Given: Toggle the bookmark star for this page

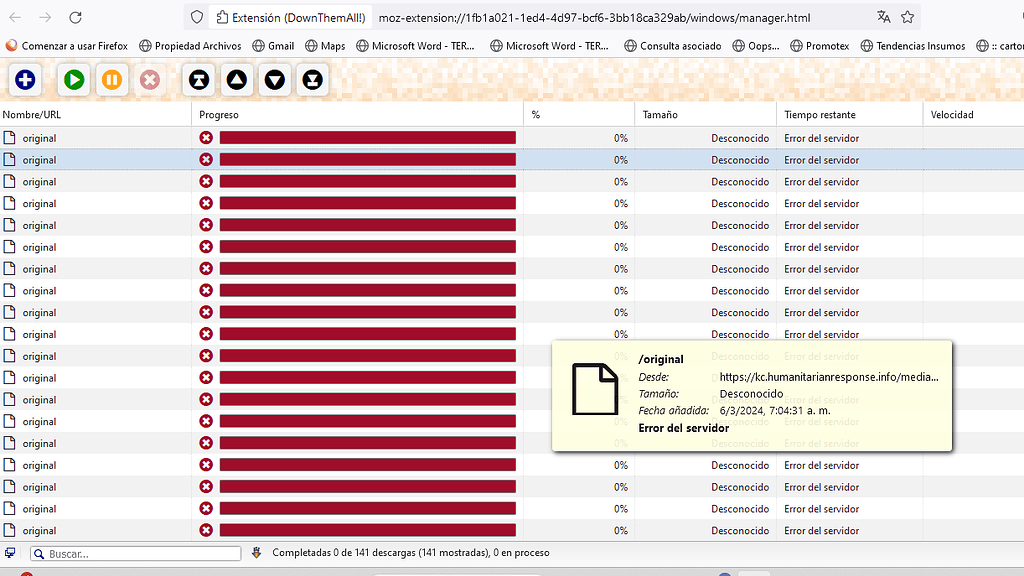Looking at the screenshot, I should tap(907, 17).
